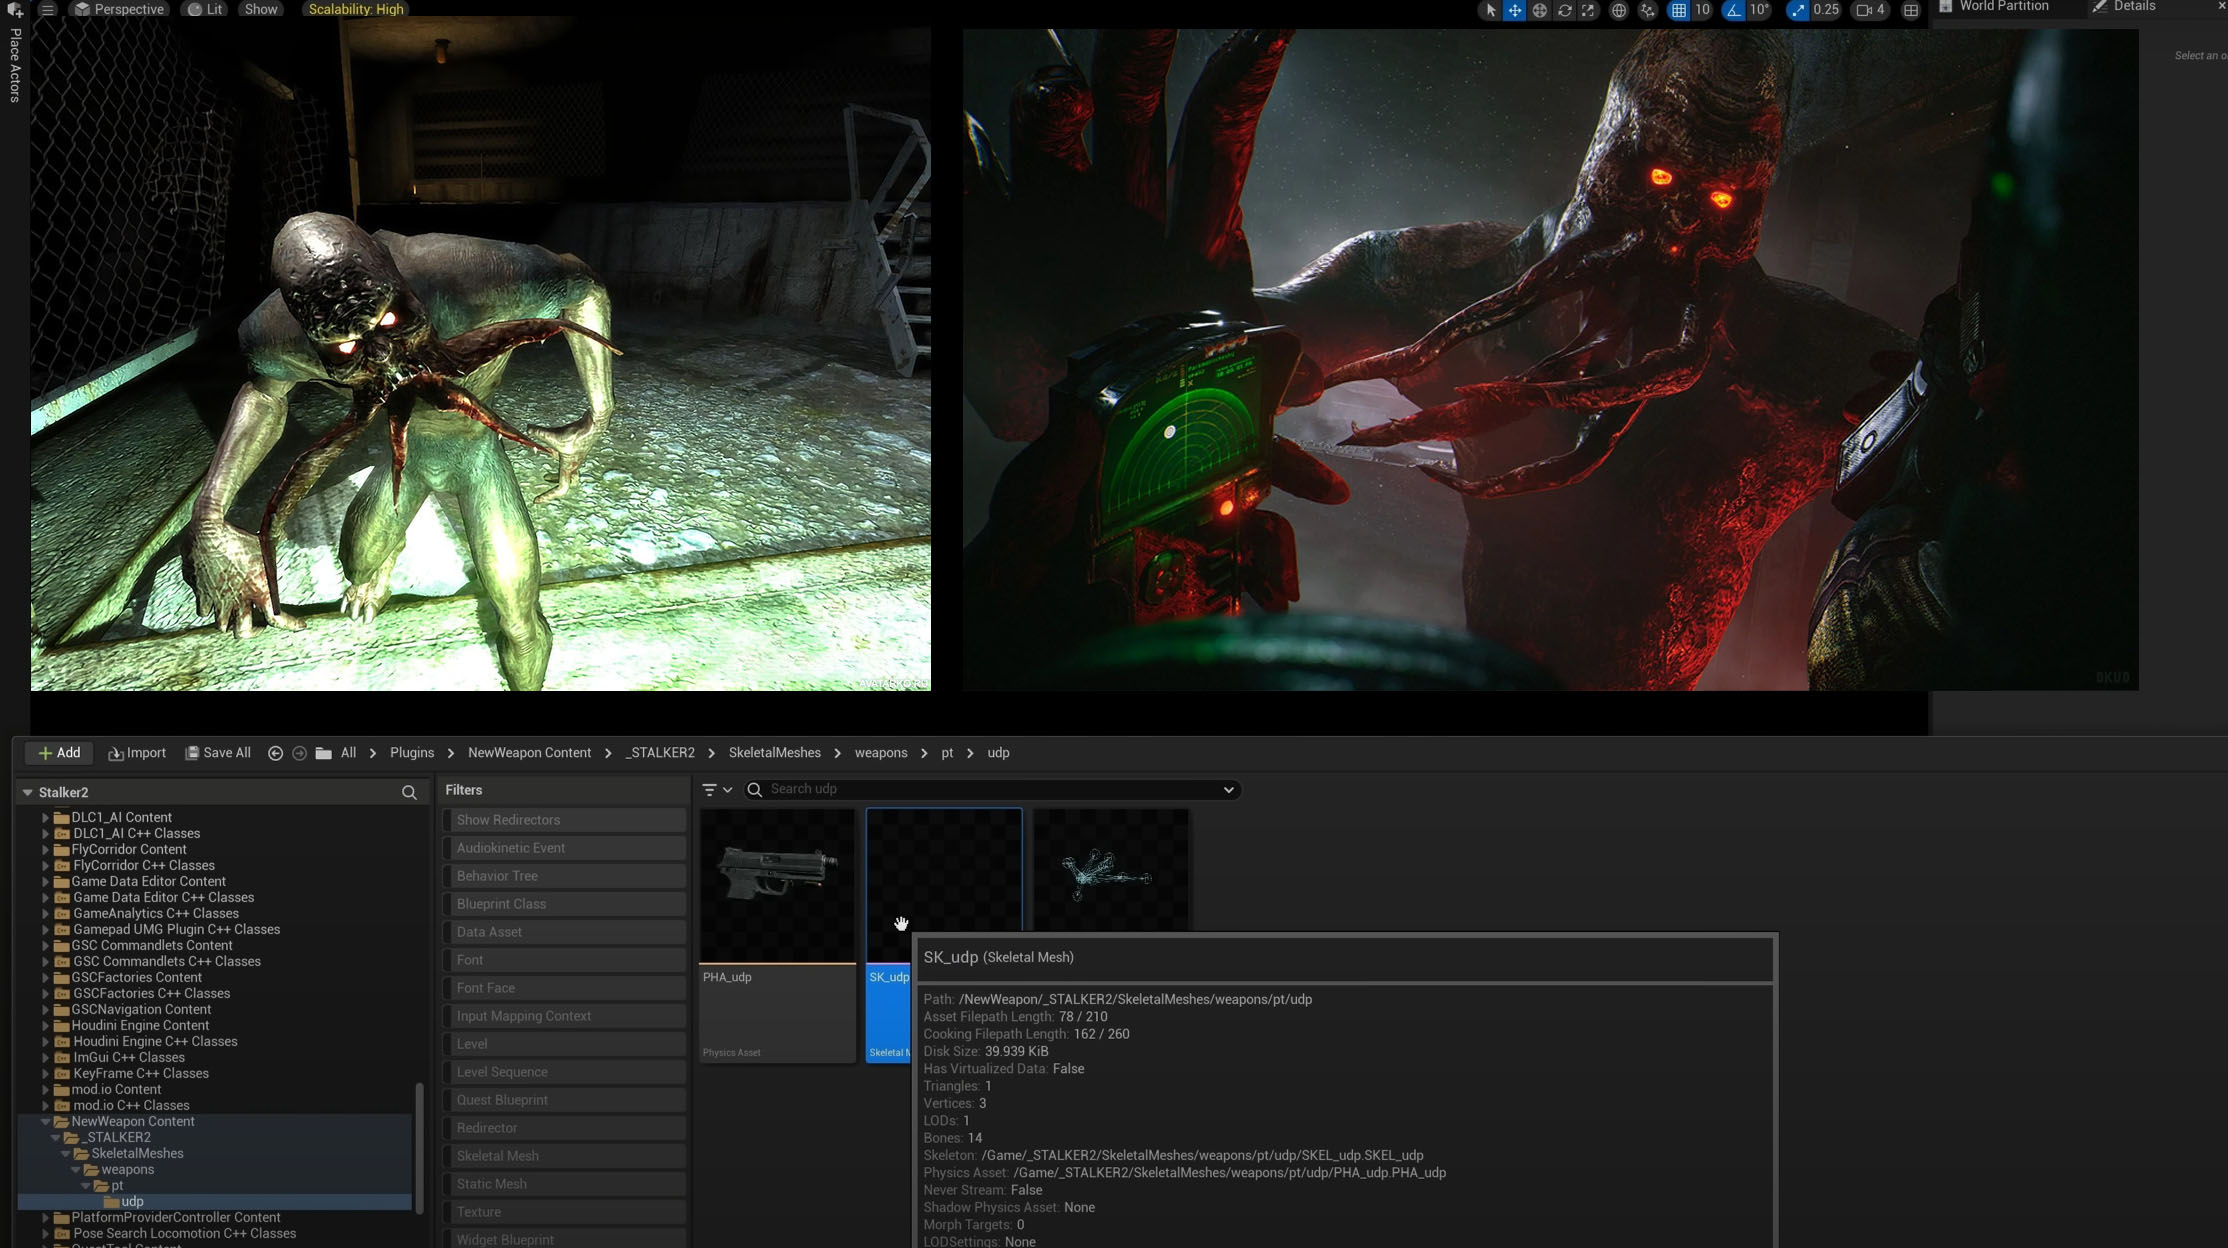Activate the translate (move) gizmo tool
The height and width of the screenshot is (1248, 2228).
click(1515, 10)
